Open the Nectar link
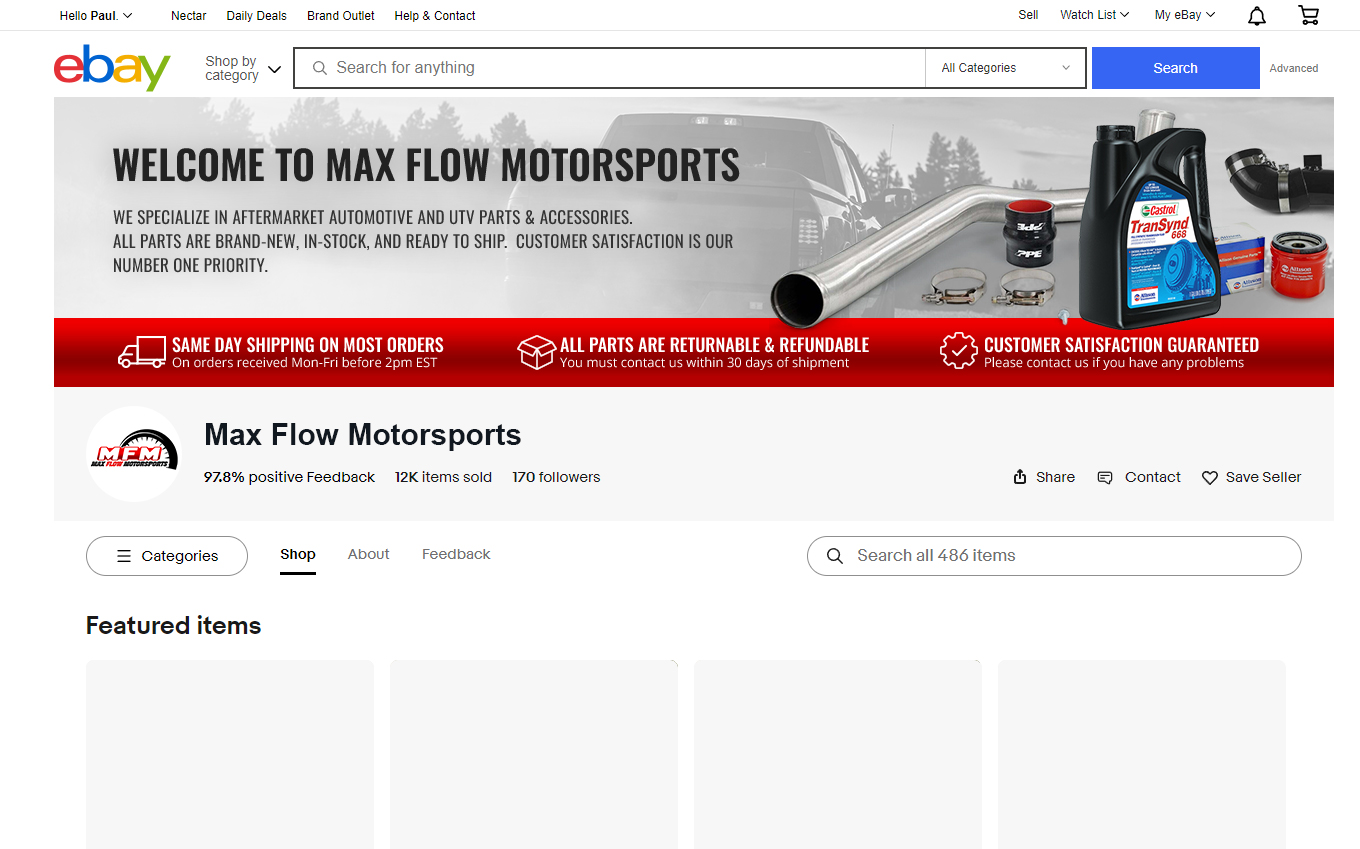The image size is (1360, 849). click(189, 15)
